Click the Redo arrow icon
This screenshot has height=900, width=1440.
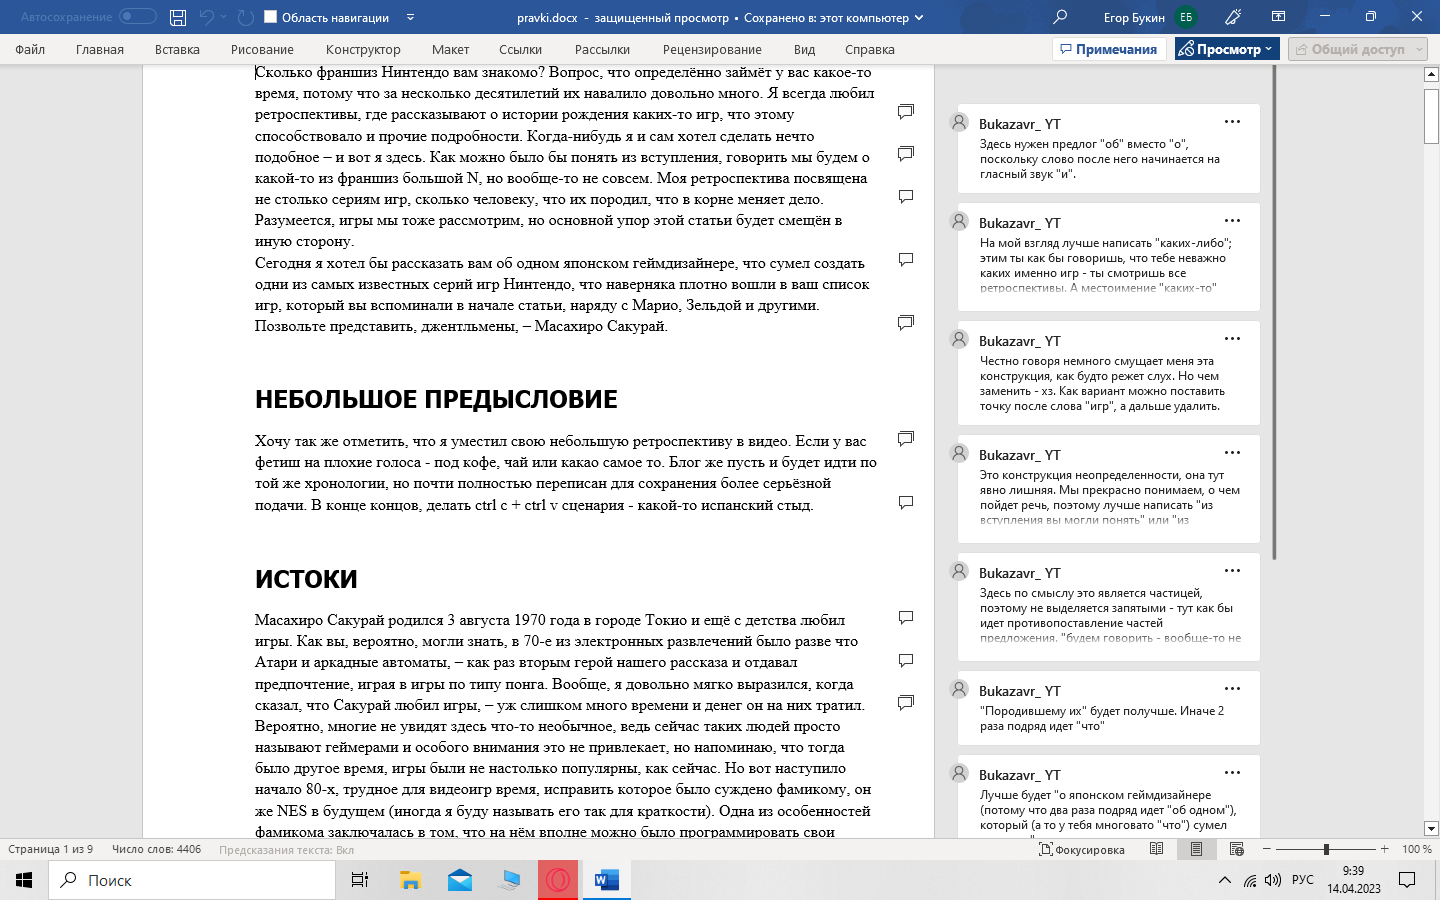pos(246,17)
